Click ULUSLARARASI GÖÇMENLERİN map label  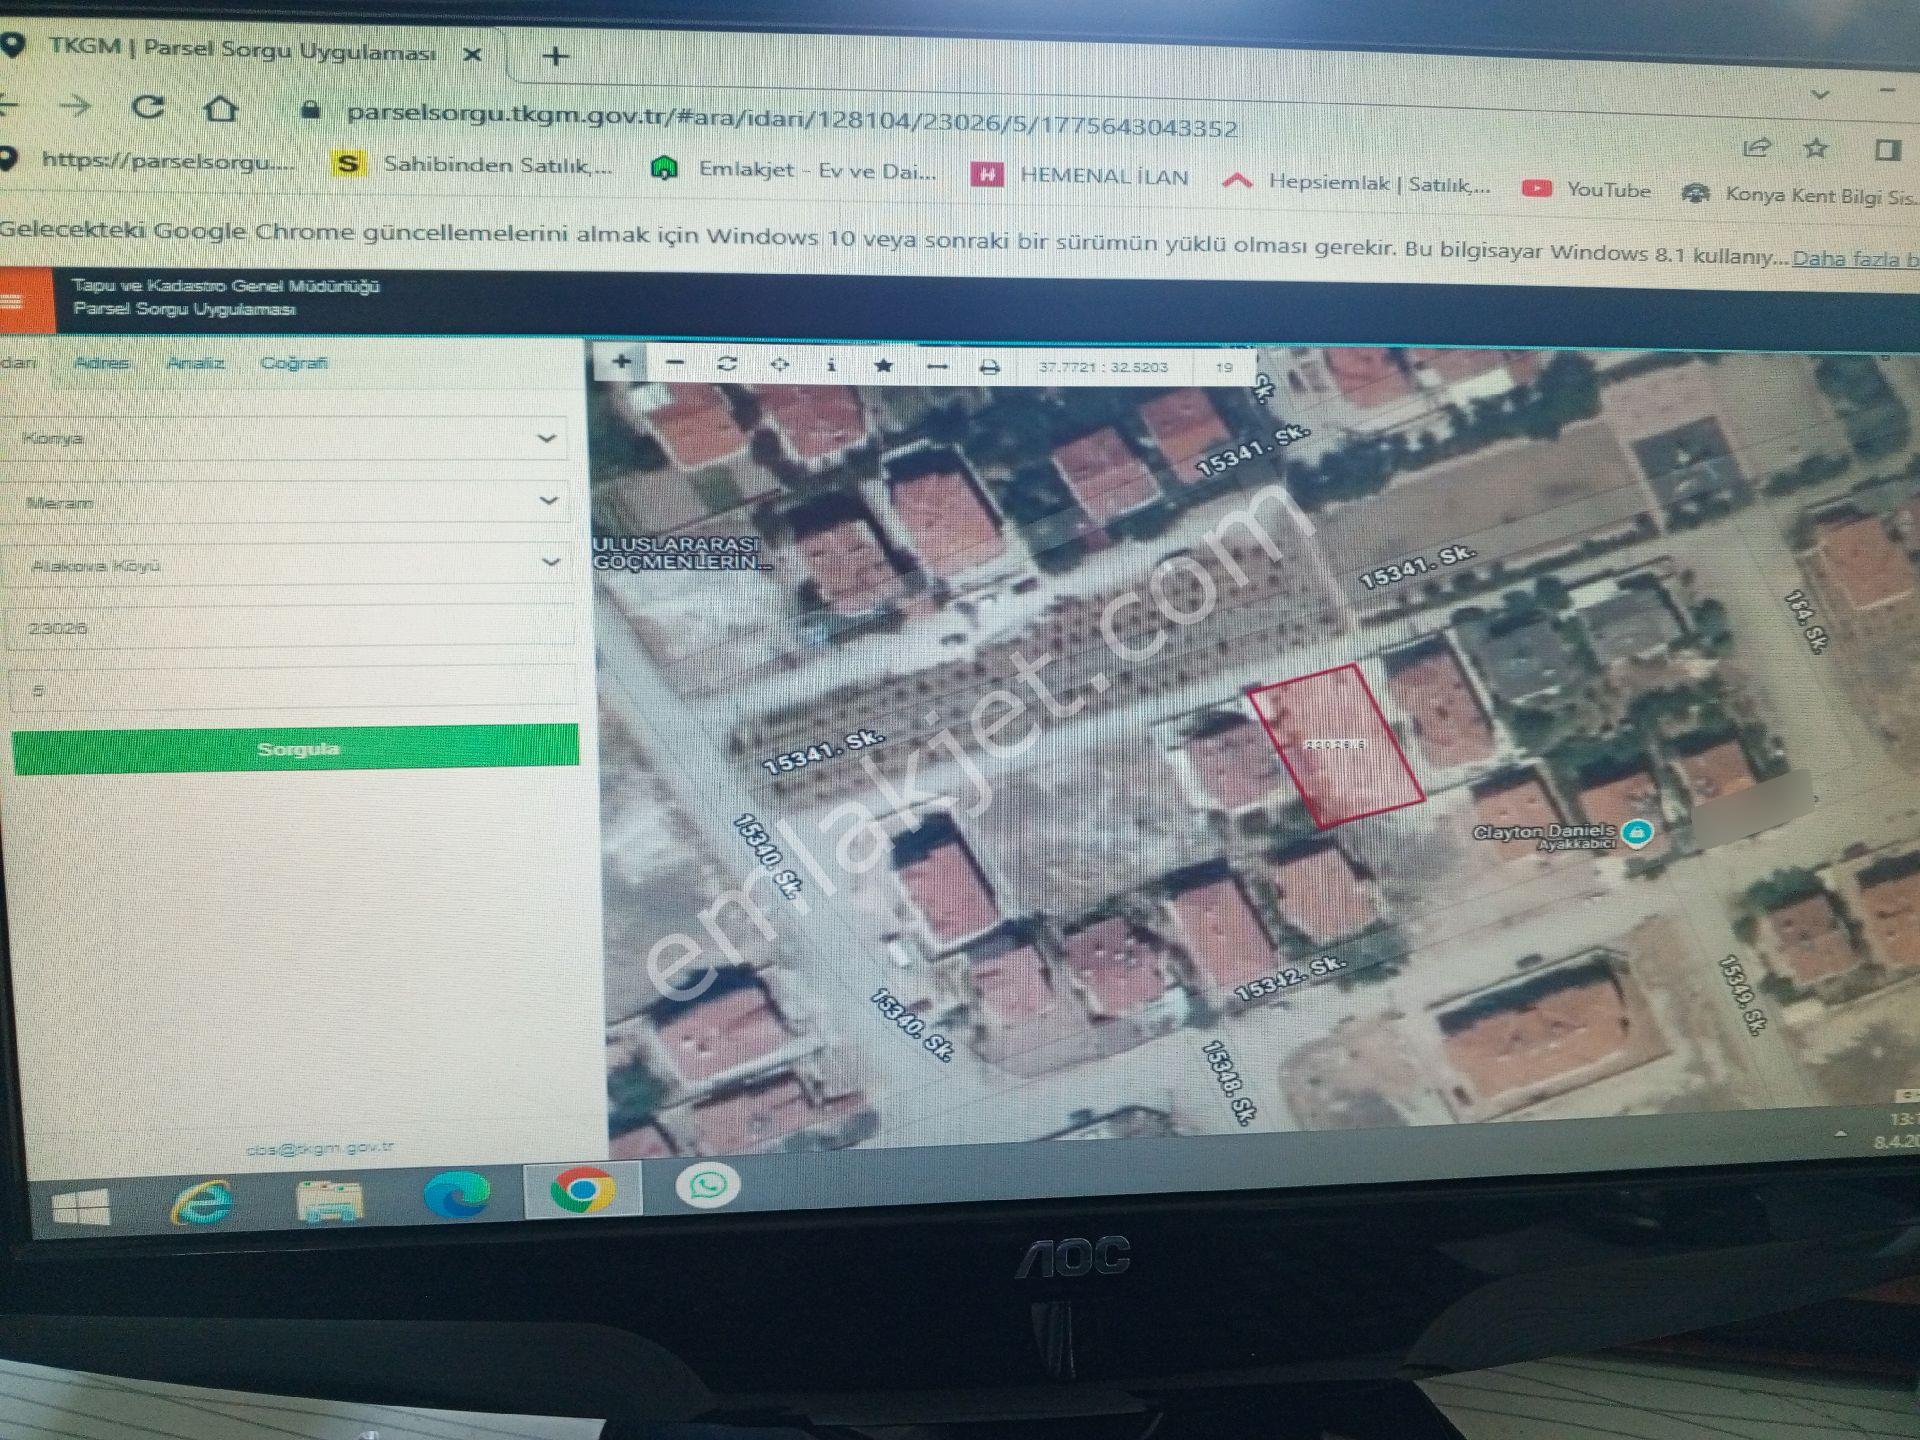(x=682, y=553)
